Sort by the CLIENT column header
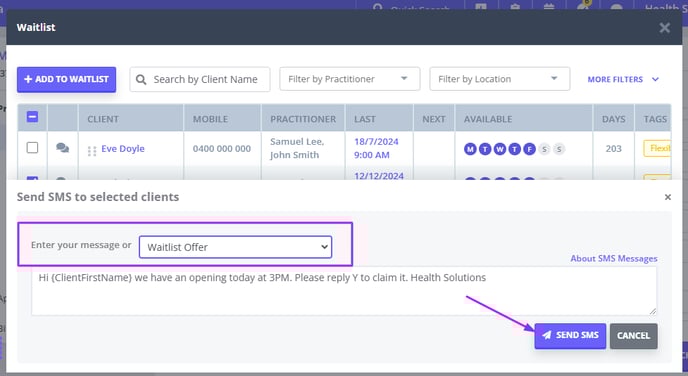The height and width of the screenshot is (376, 688). pyautogui.click(x=103, y=119)
